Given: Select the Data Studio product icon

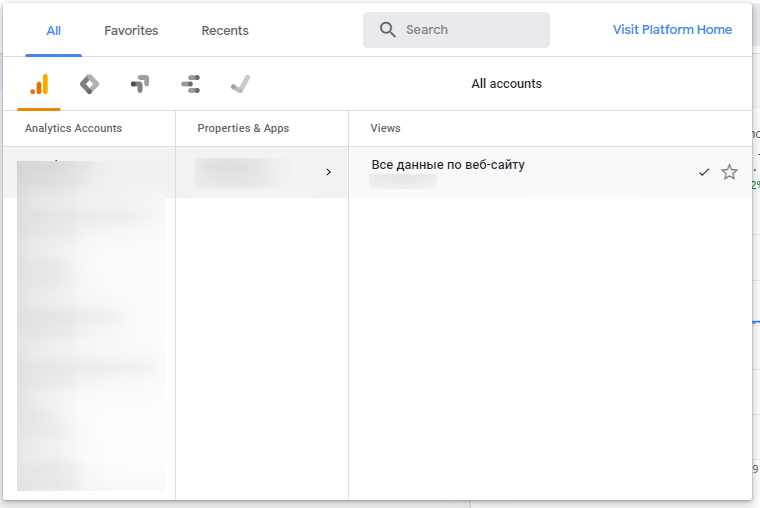Looking at the screenshot, I should tap(190, 85).
